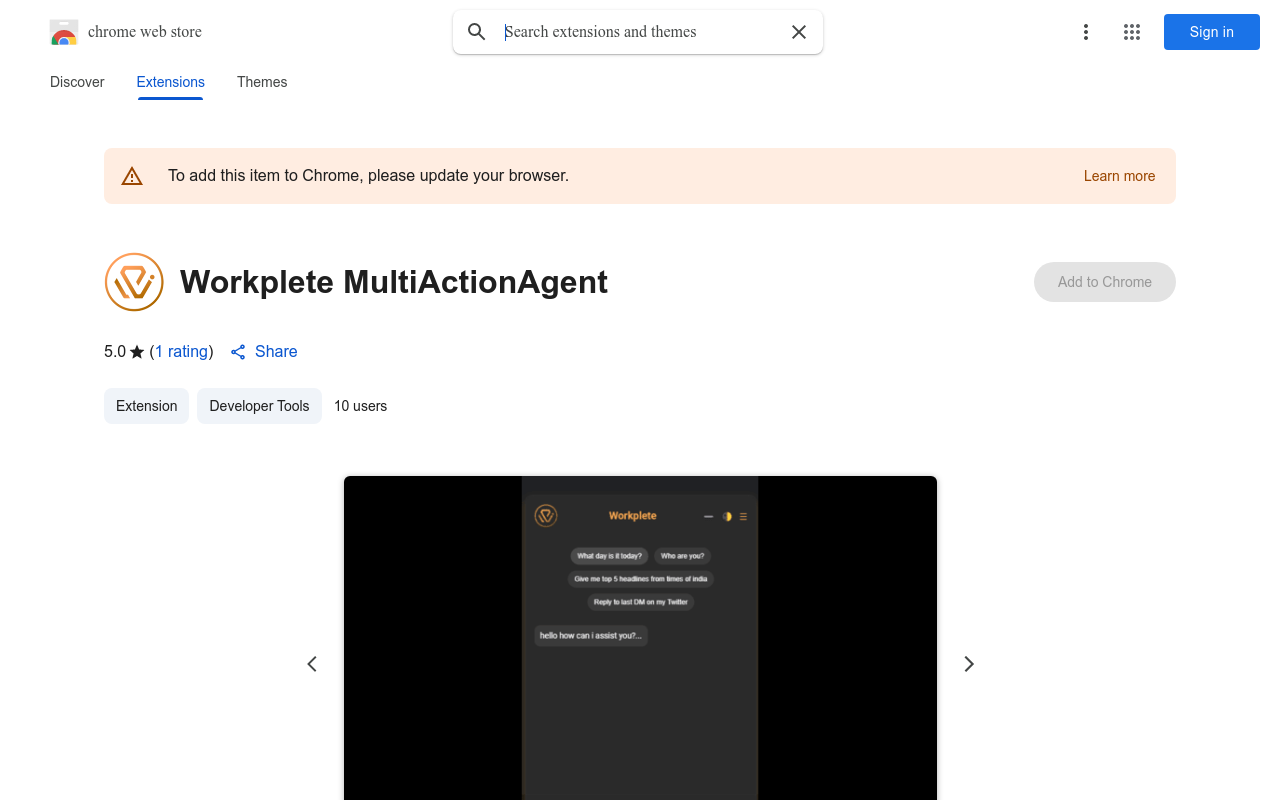The height and width of the screenshot is (800, 1280).
Task: Switch to the Themes tab
Action: pos(262,82)
